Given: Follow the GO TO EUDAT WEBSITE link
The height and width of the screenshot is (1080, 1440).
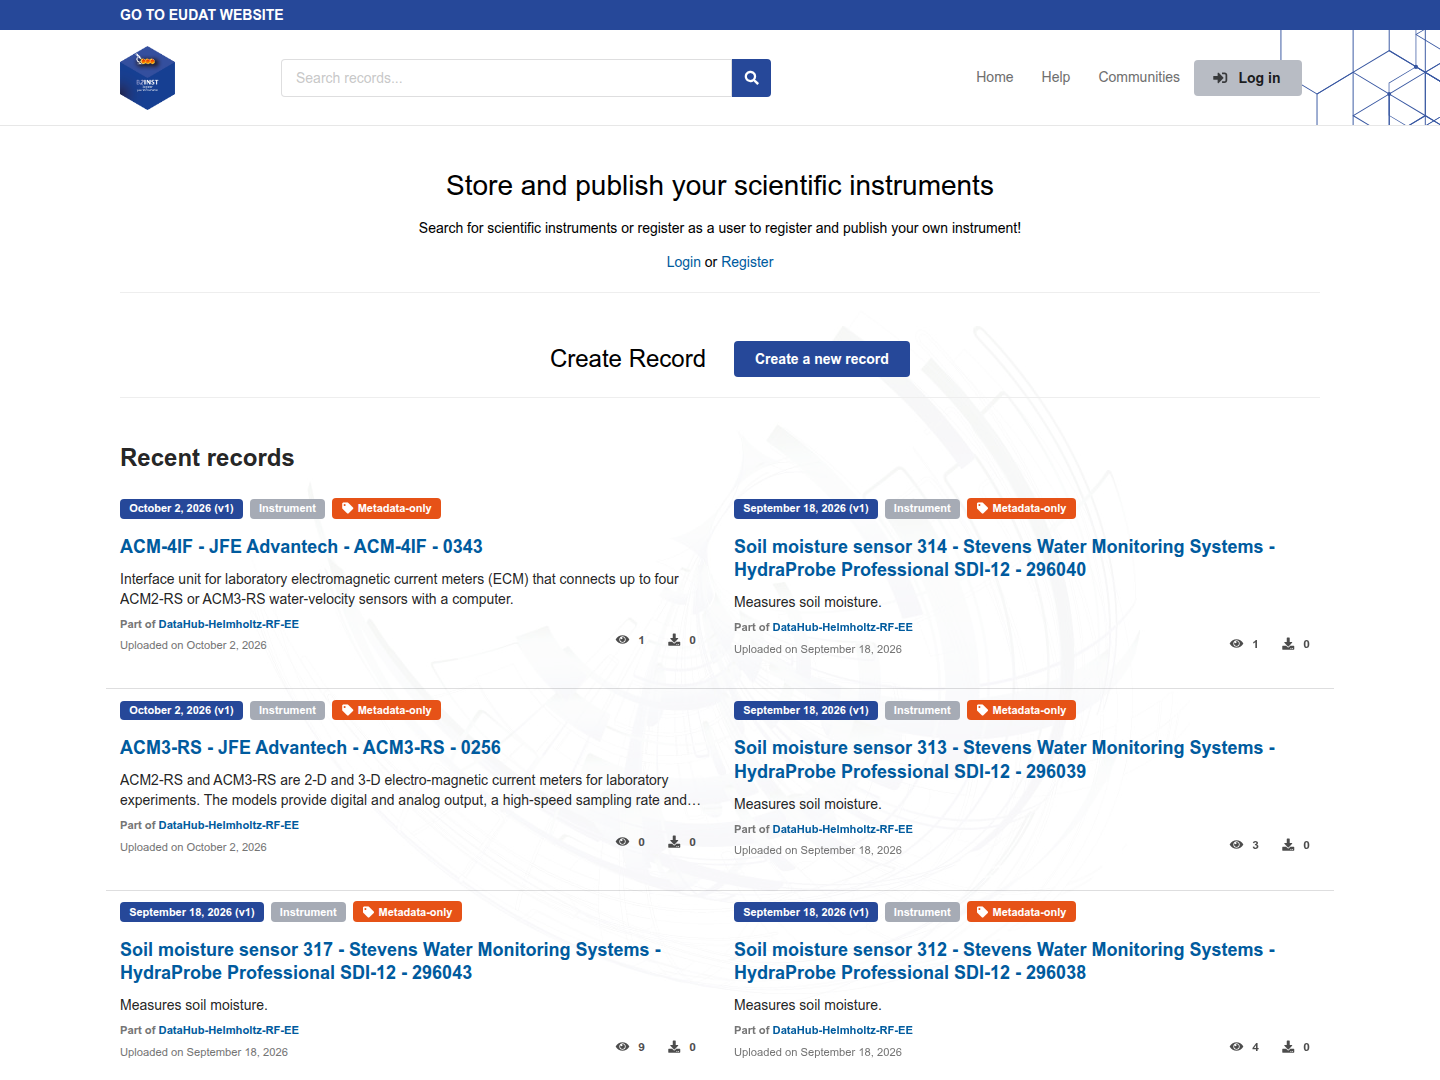Looking at the screenshot, I should tap(202, 15).
